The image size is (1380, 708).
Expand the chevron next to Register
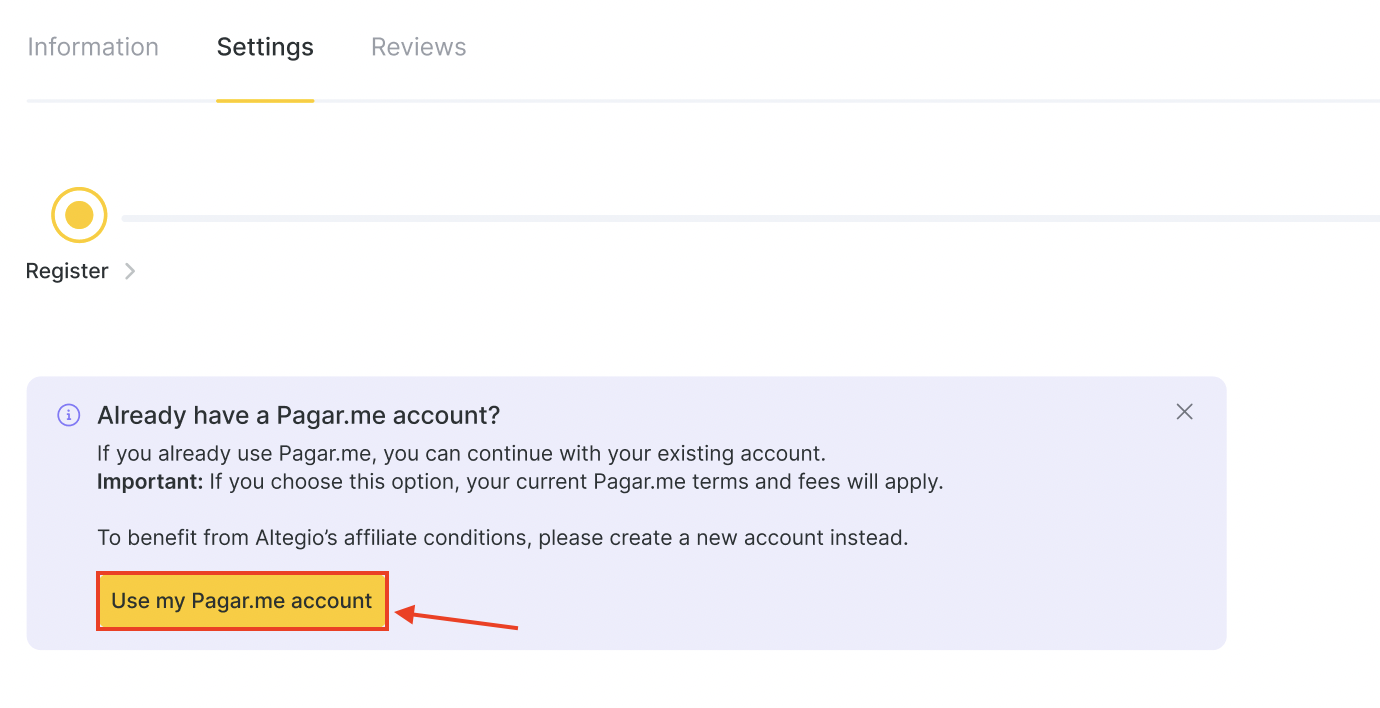coord(130,271)
